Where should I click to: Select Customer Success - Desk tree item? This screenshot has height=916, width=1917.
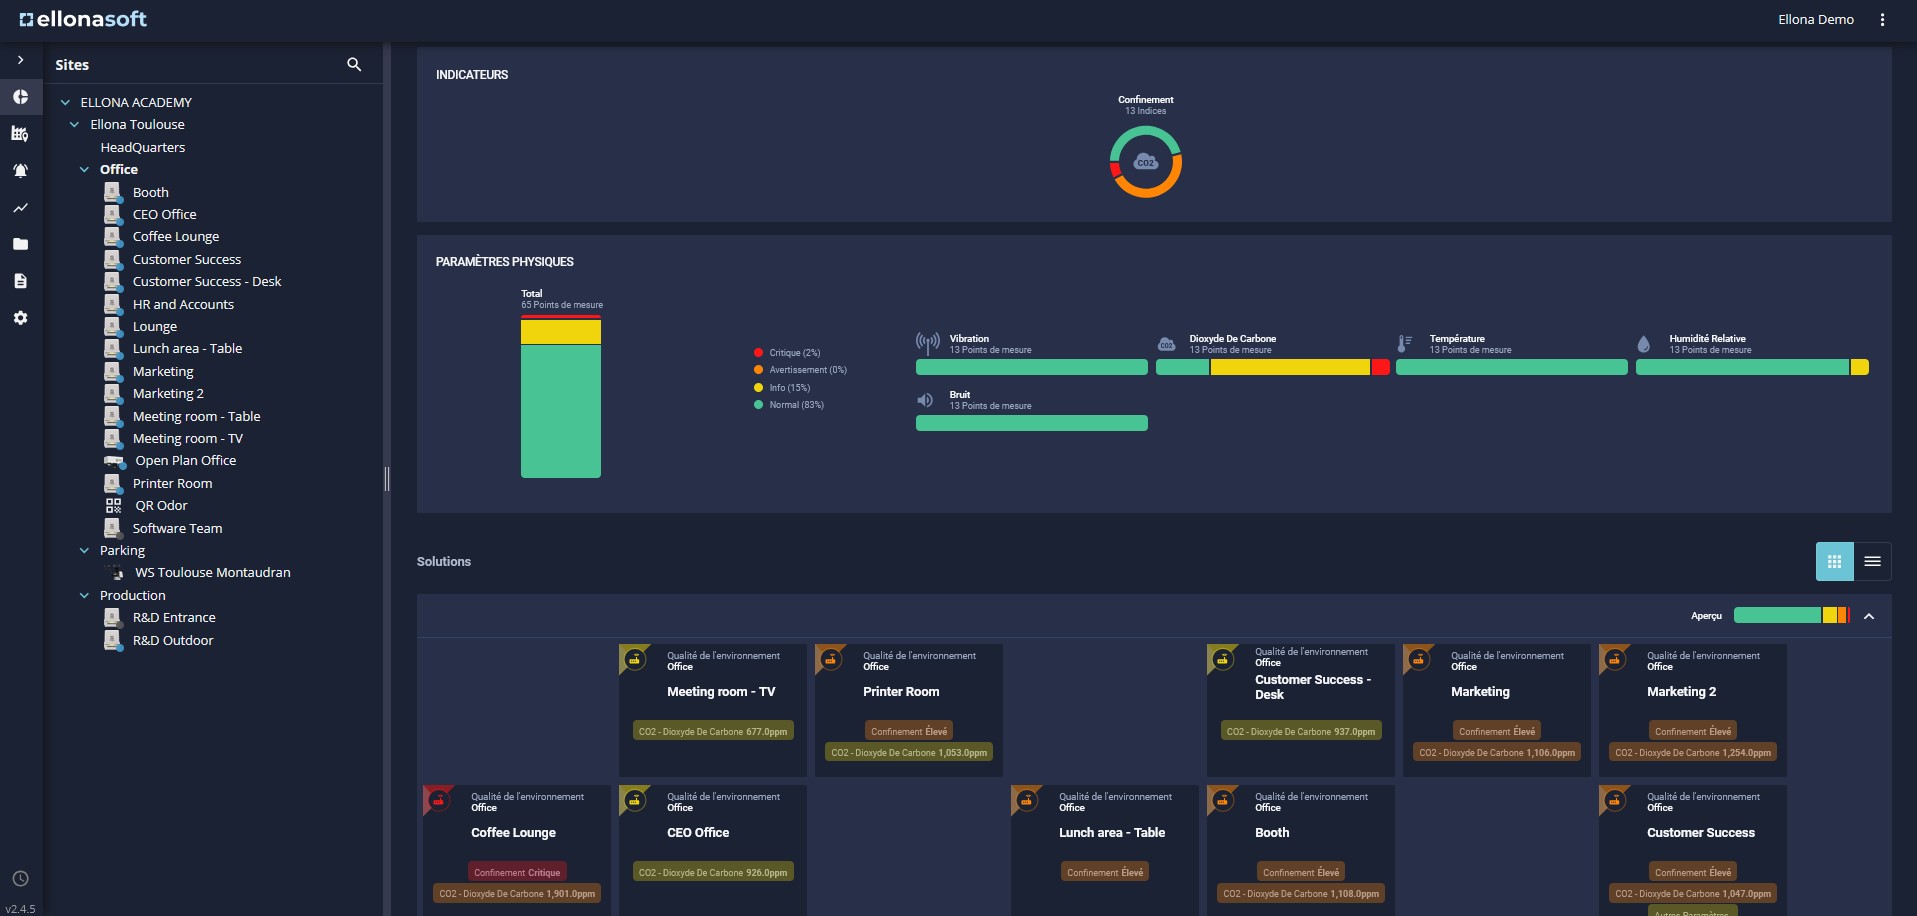pyautogui.click(x=207, y=281)
